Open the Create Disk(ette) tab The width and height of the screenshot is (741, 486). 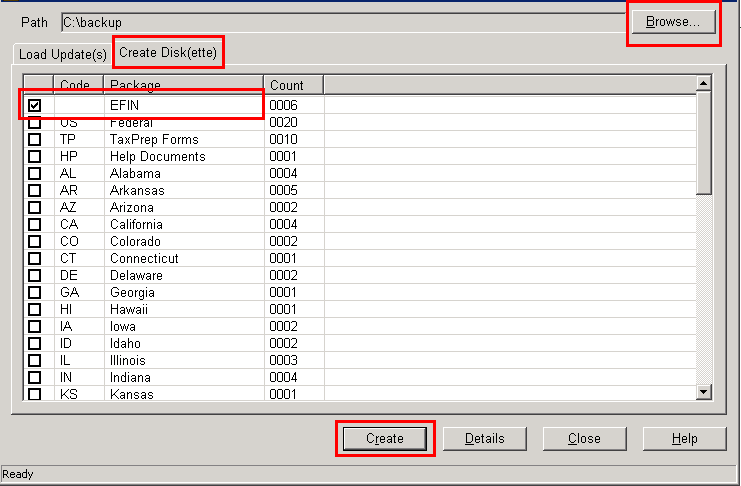tap(168, 52)
